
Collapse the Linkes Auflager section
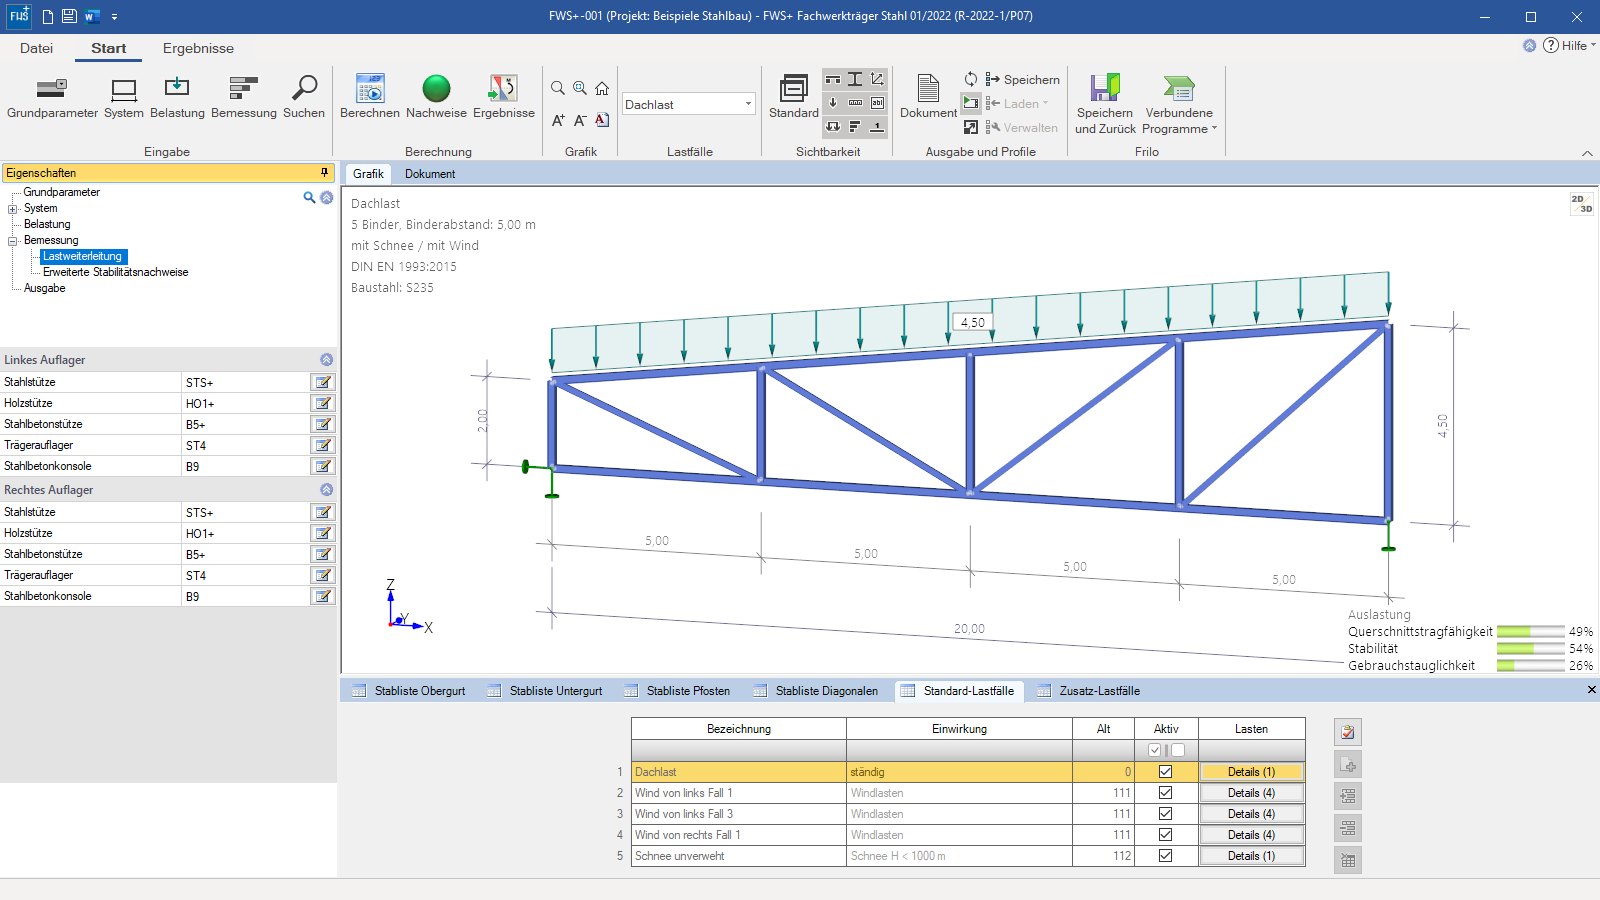[326, 360]
